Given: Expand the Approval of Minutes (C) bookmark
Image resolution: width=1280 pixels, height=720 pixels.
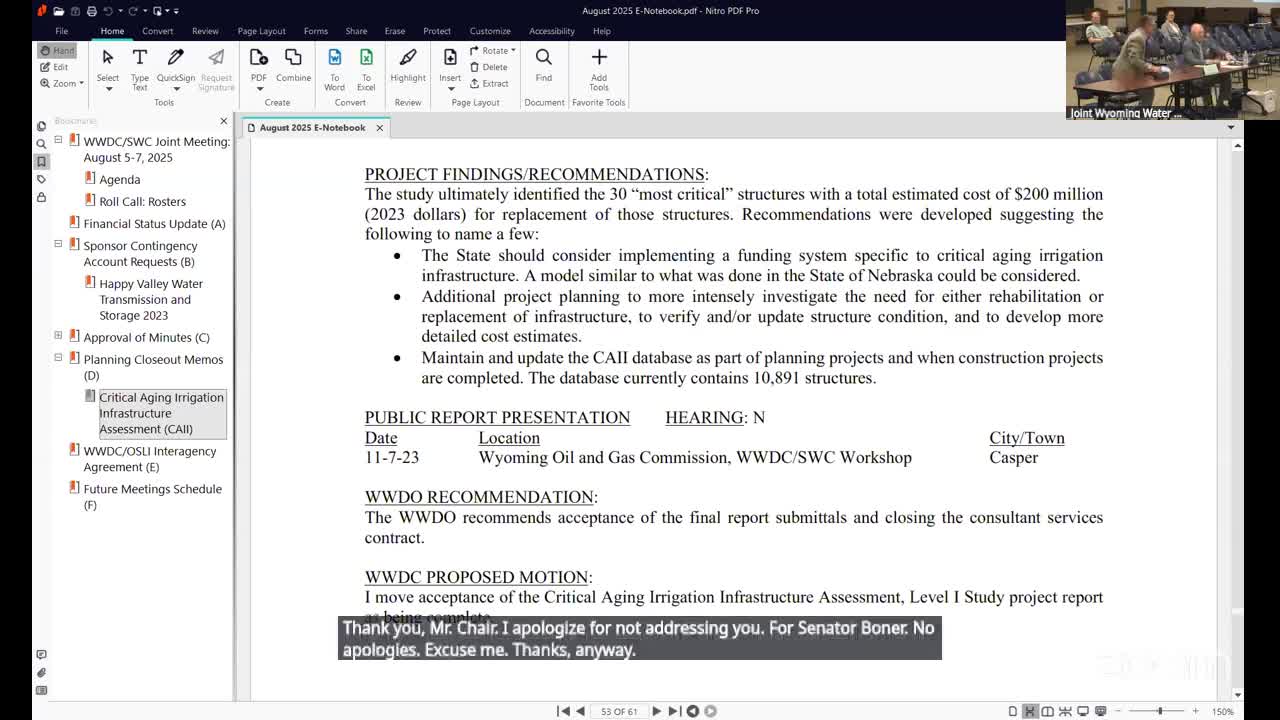Looking at the screenshot, I should (58, 336).
